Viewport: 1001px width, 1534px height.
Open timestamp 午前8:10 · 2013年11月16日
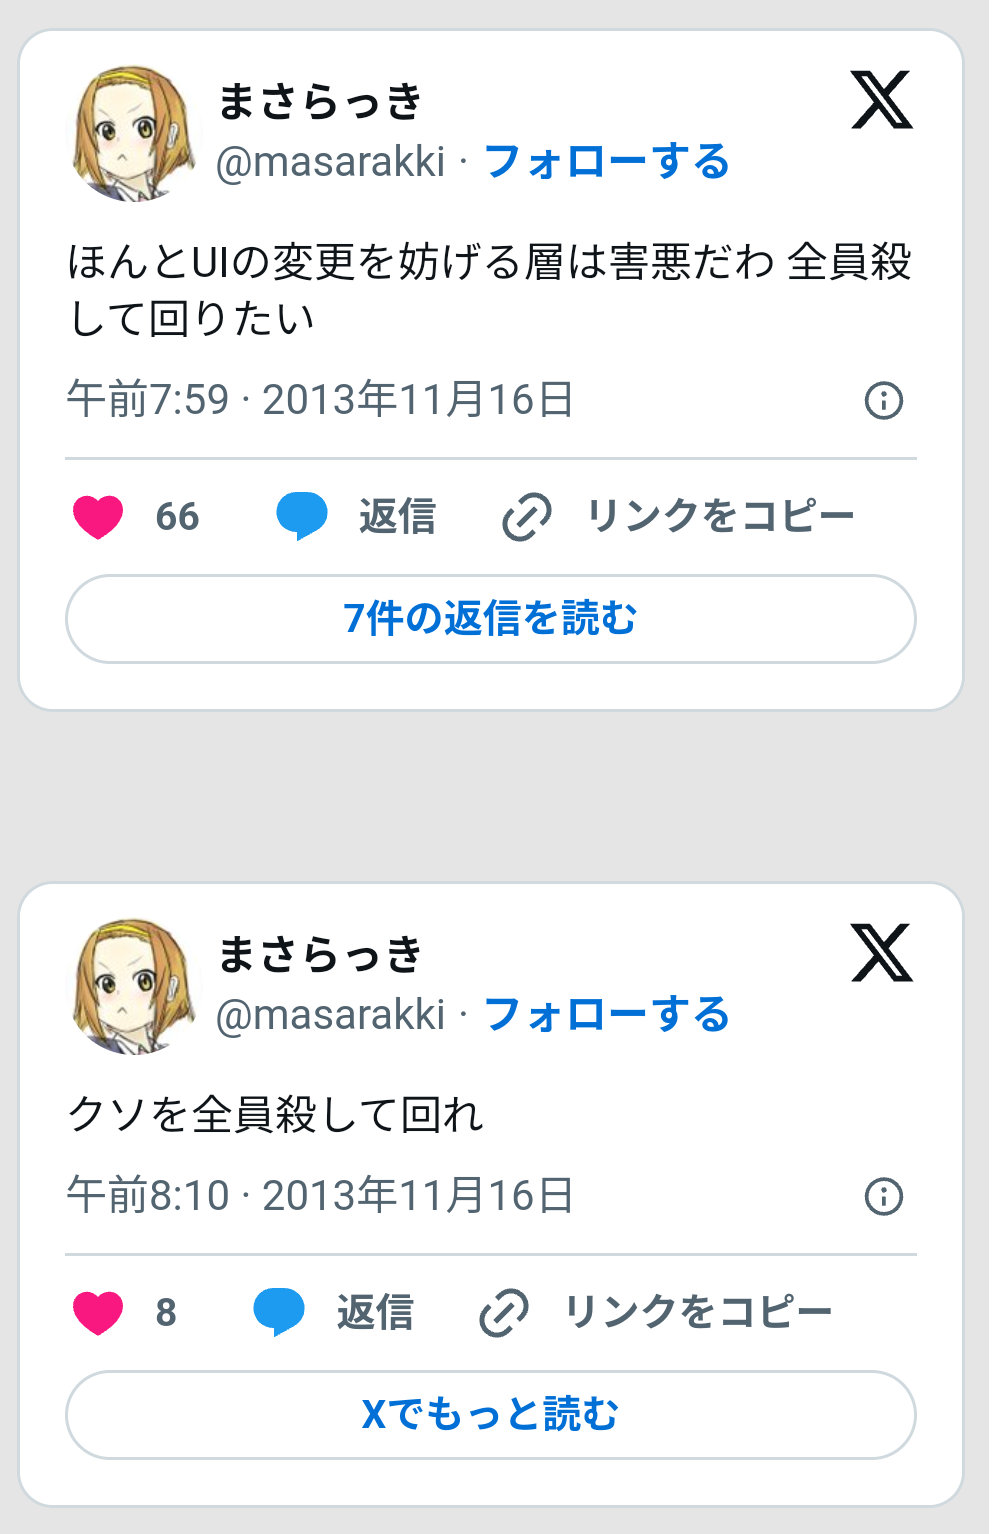(x=320, y=1196)
